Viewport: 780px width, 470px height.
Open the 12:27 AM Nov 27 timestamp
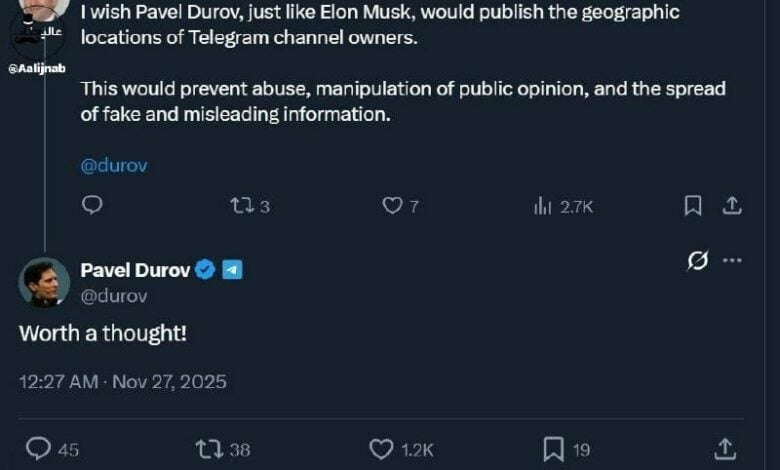123,382
